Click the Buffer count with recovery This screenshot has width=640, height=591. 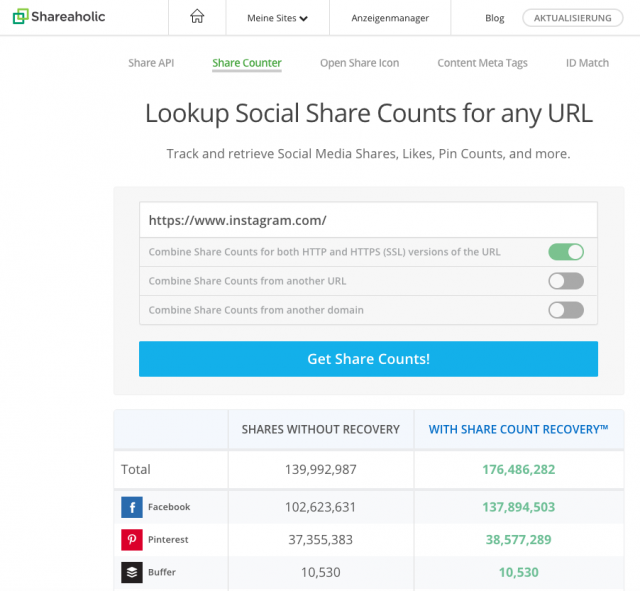pos(518,572)
